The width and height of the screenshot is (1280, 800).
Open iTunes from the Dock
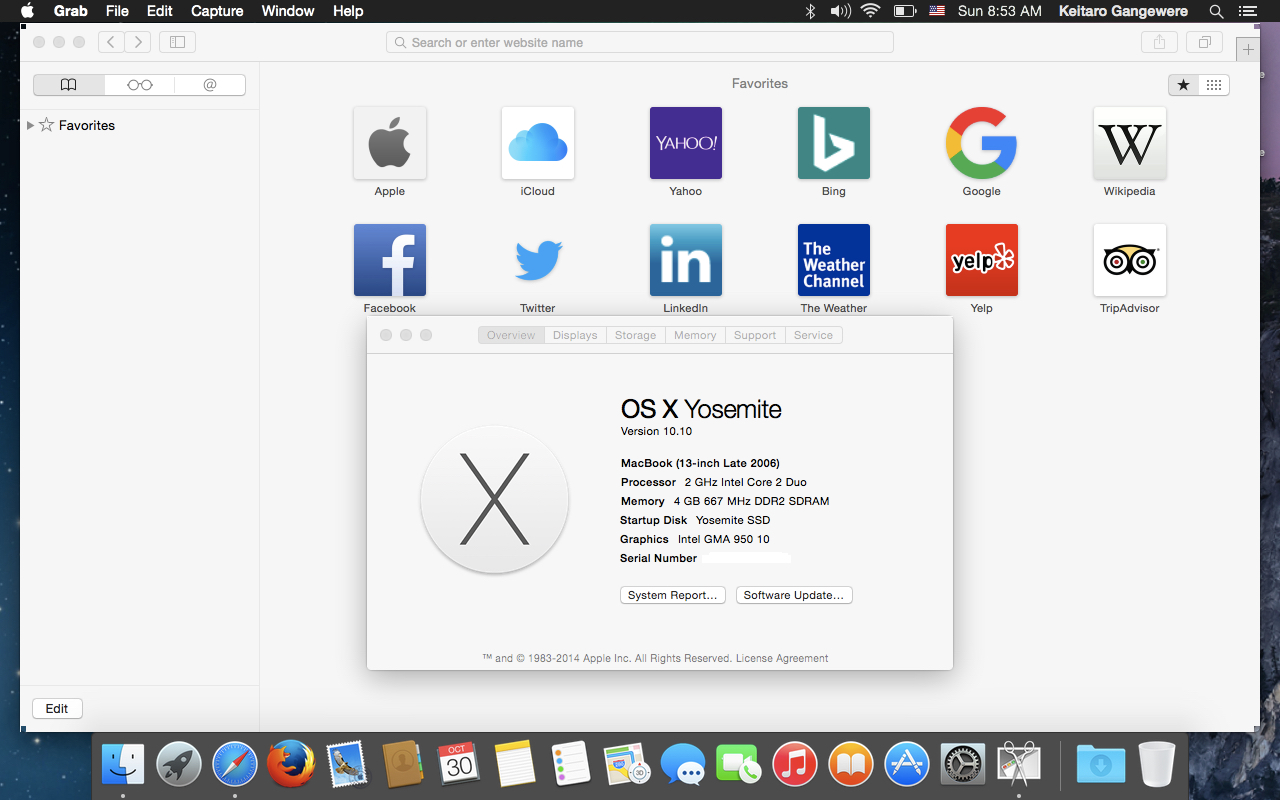(795, 765)
